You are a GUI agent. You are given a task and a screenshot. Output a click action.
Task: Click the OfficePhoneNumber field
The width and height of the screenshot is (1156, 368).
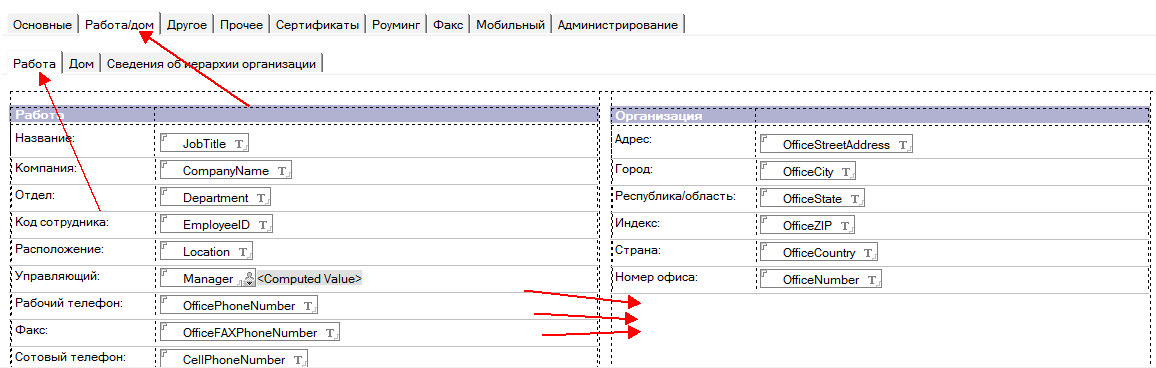coord(240,305)
